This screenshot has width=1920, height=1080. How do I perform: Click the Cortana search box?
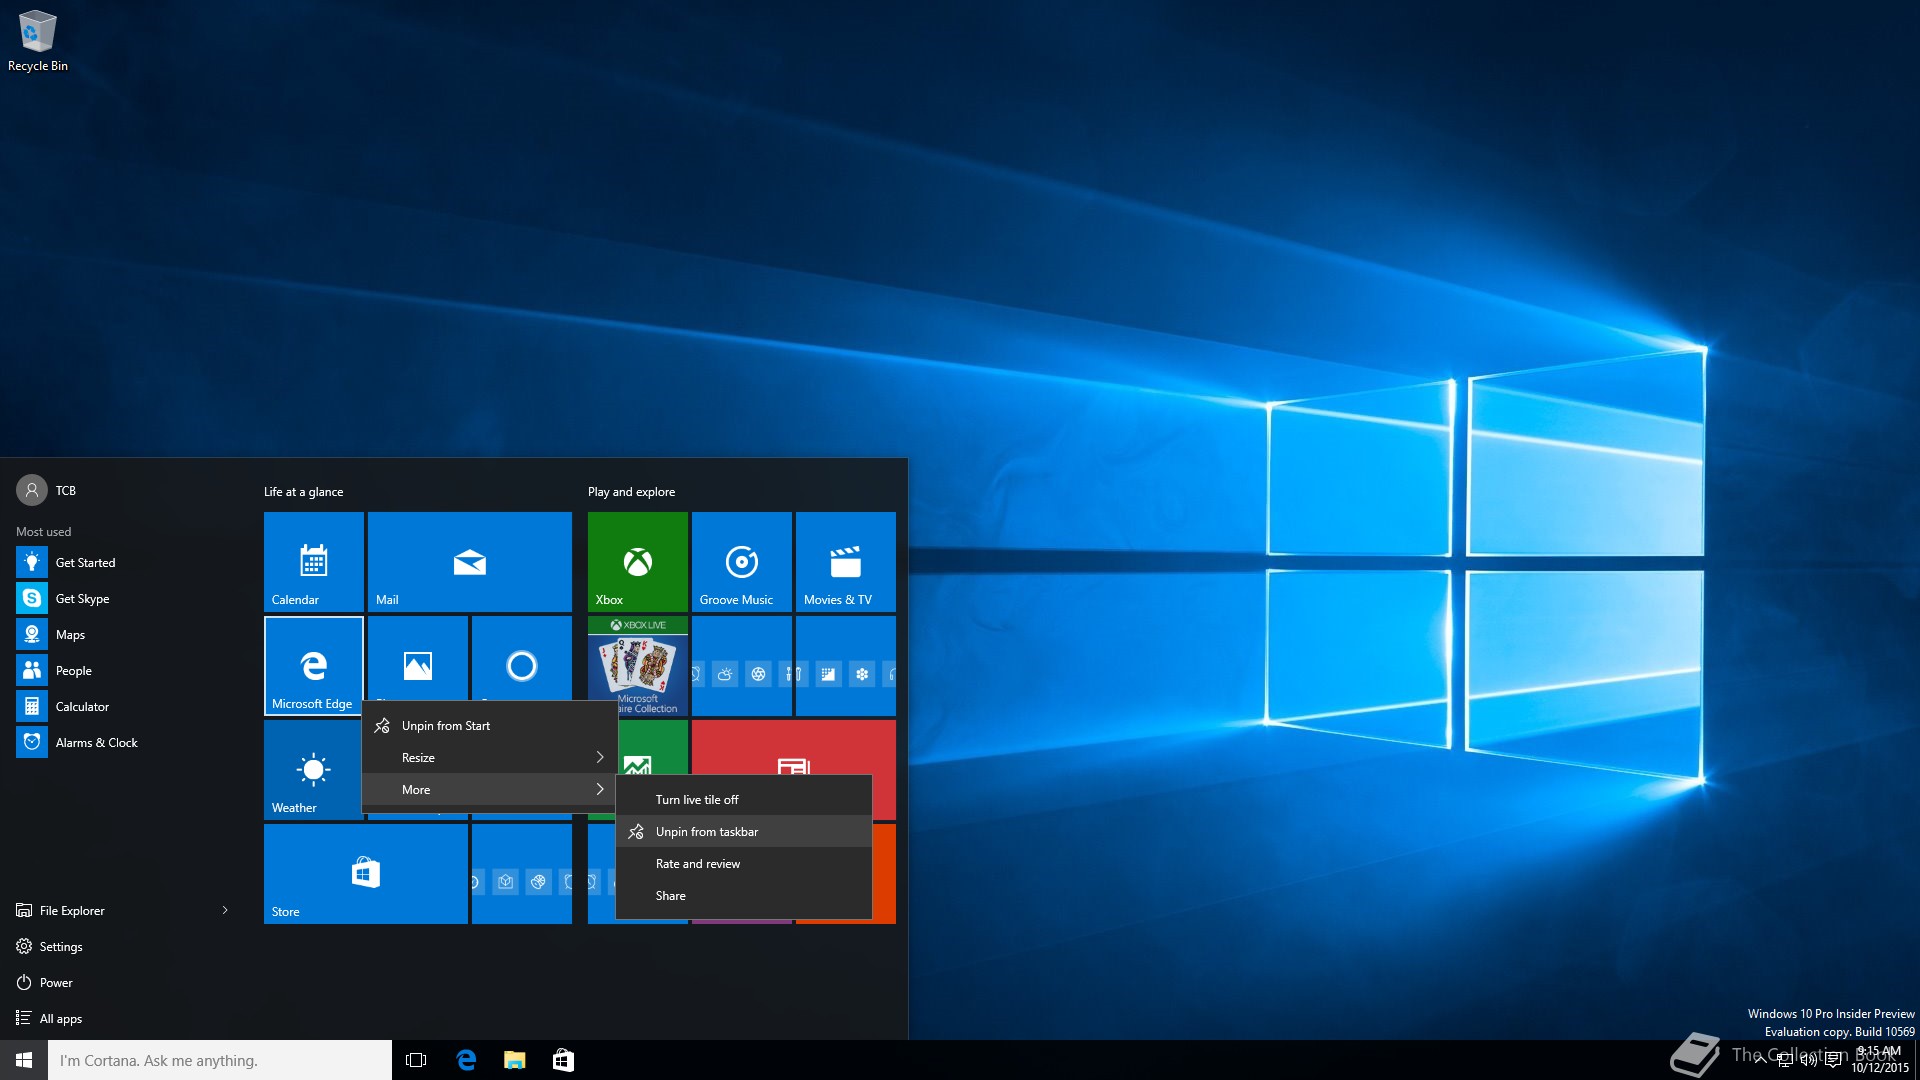coord(220,1060)
